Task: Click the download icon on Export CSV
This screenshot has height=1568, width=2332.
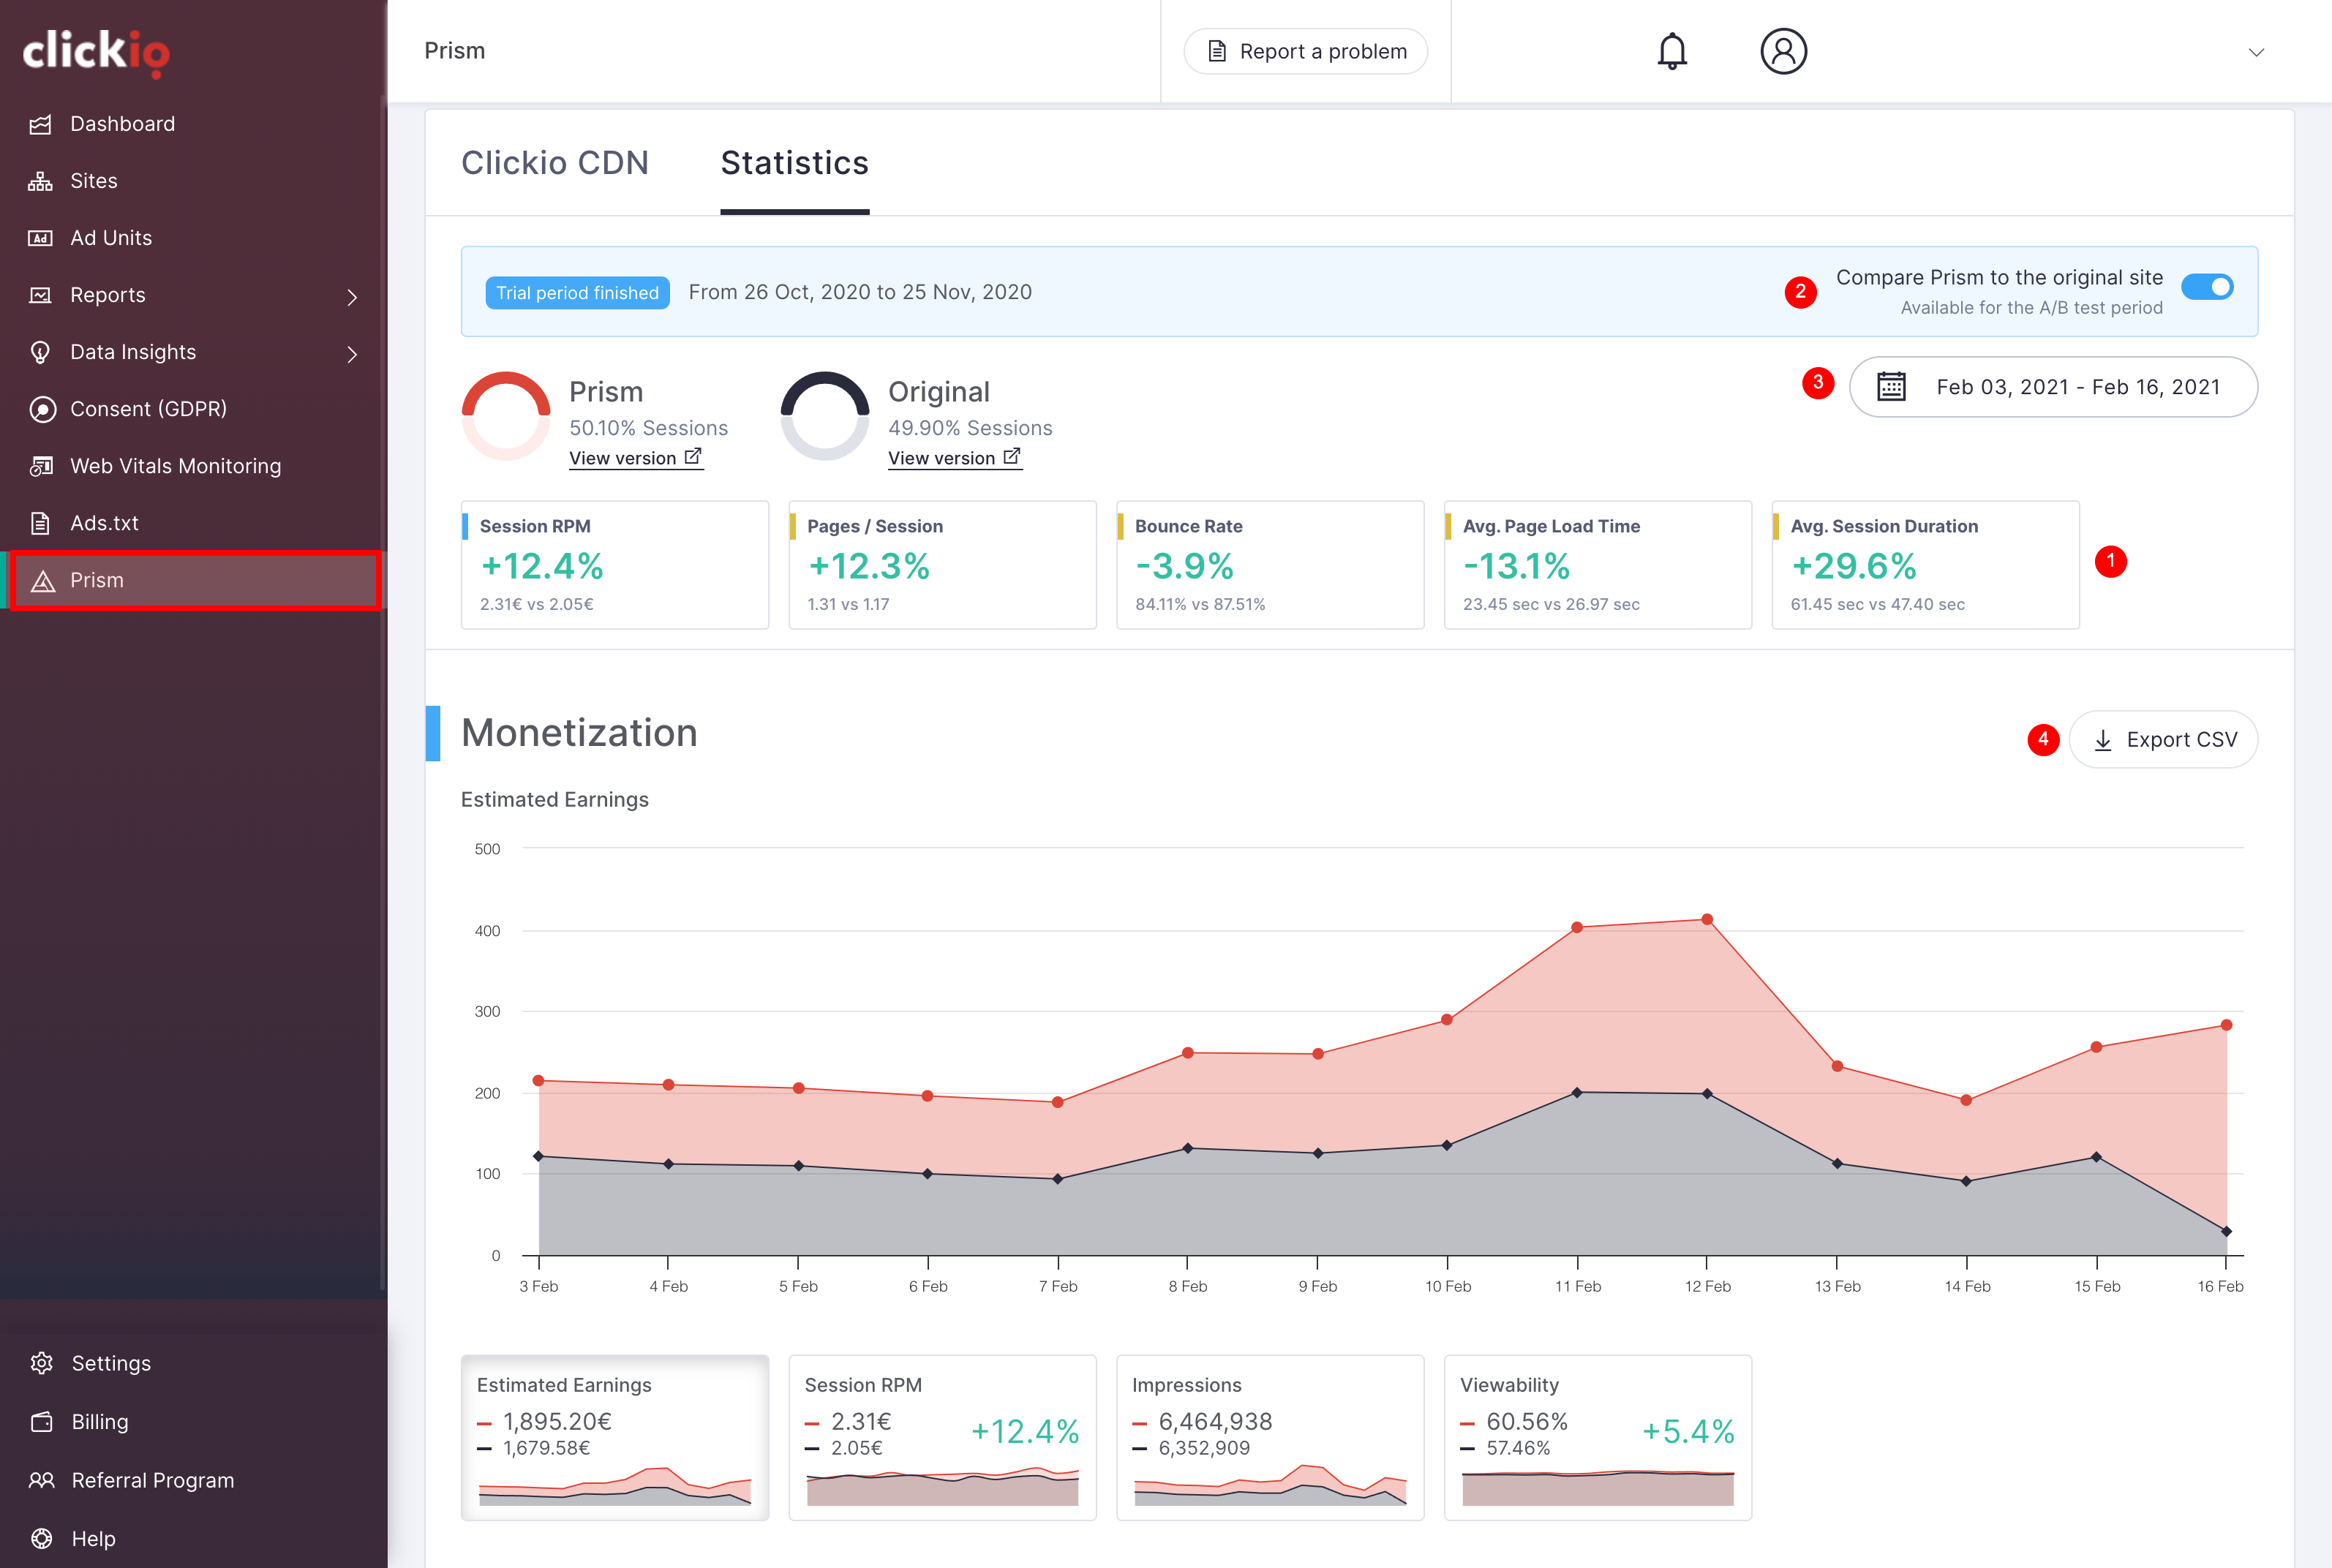Action: (2102, 740)
